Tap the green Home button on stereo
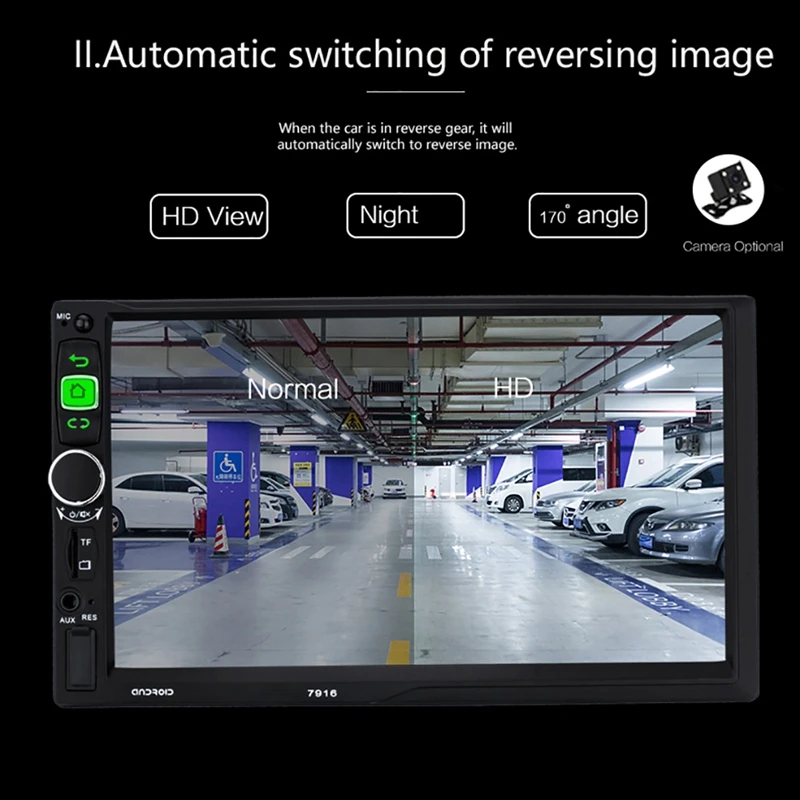The width and height of the screenshot is (800, 800). point(79,392)
